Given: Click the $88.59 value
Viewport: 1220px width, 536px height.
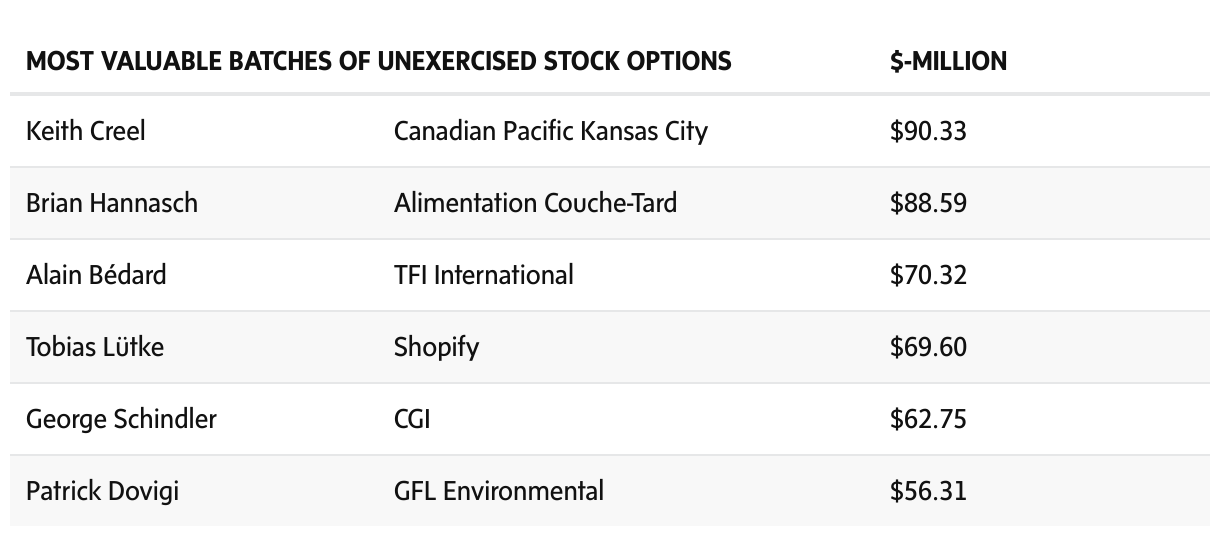Looking at the screenshot, I should (x=927, y=203).
